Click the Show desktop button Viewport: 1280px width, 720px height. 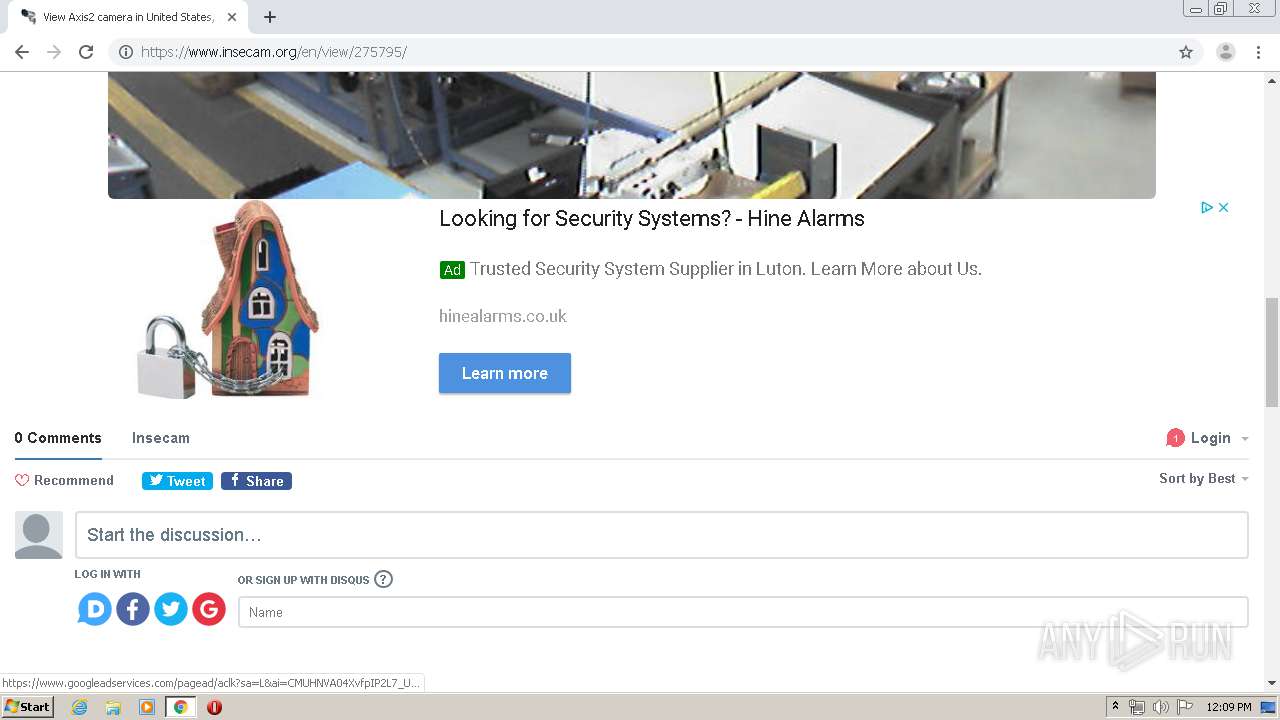[x=1269, y=707]
